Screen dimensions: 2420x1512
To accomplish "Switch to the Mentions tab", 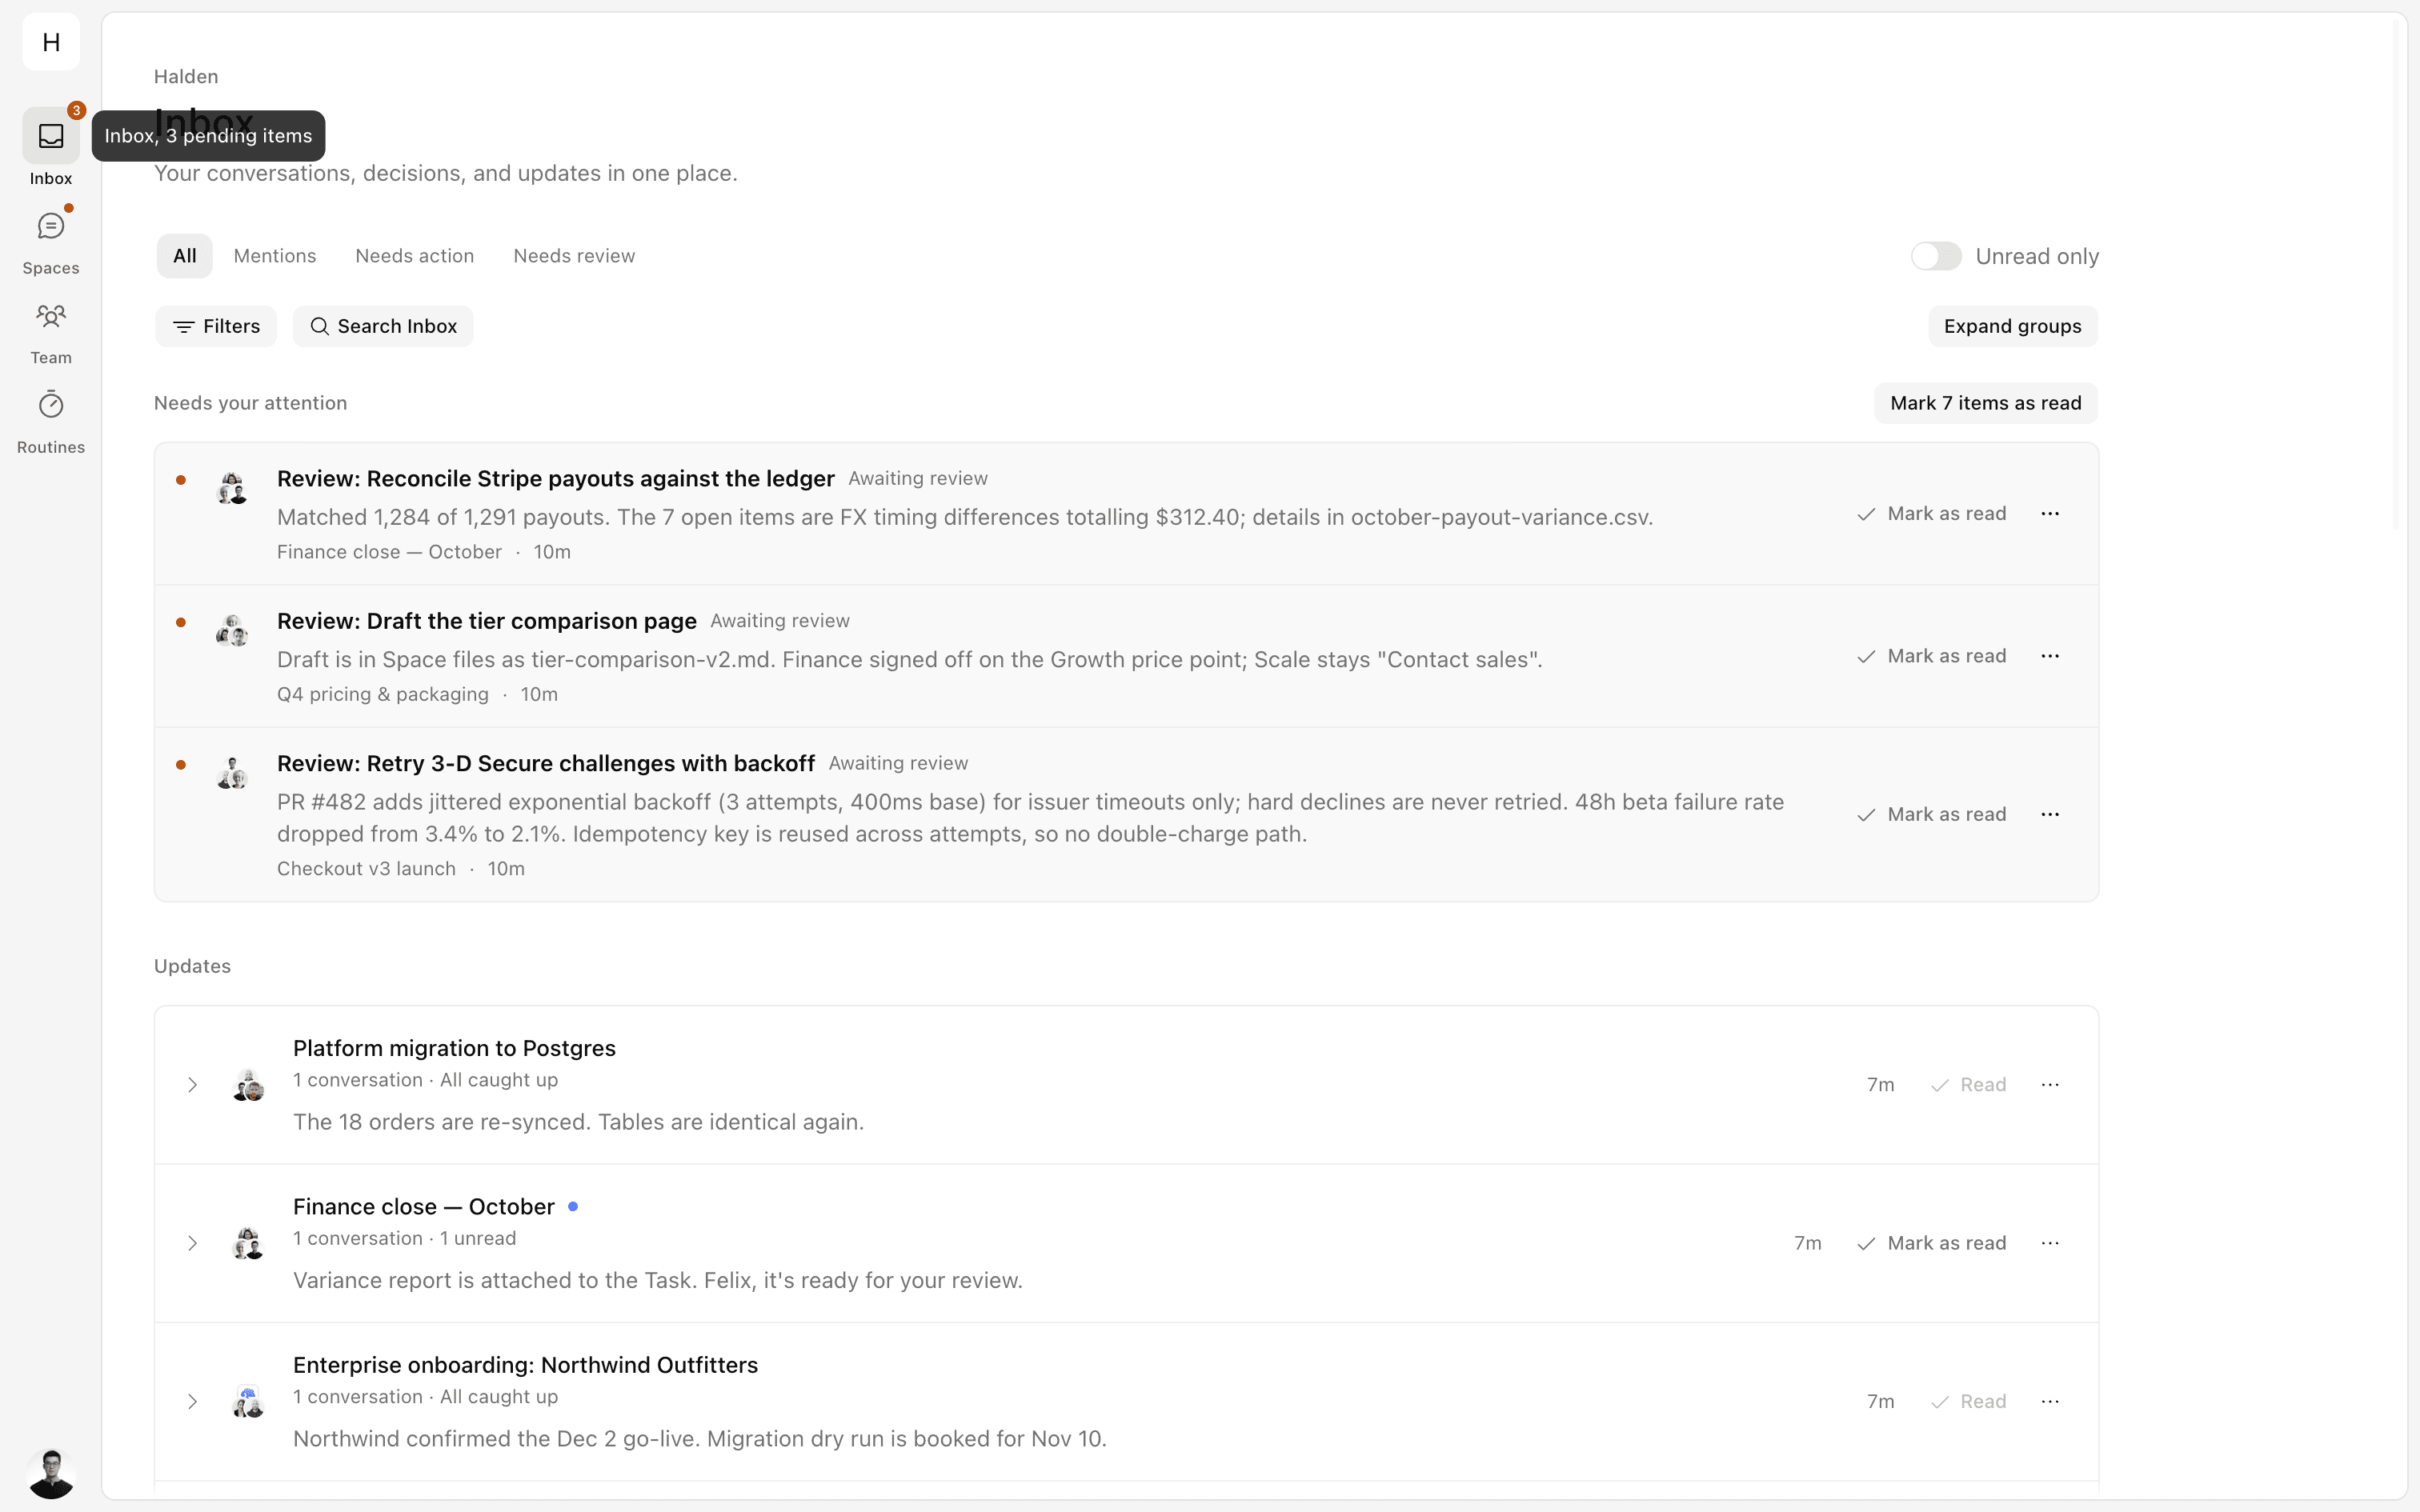I will tap(275, 256).
